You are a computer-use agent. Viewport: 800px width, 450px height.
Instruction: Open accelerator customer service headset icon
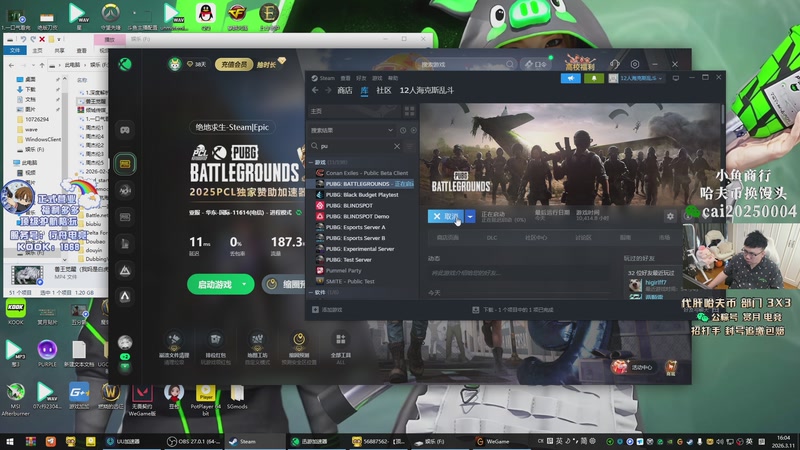point(614,64)
